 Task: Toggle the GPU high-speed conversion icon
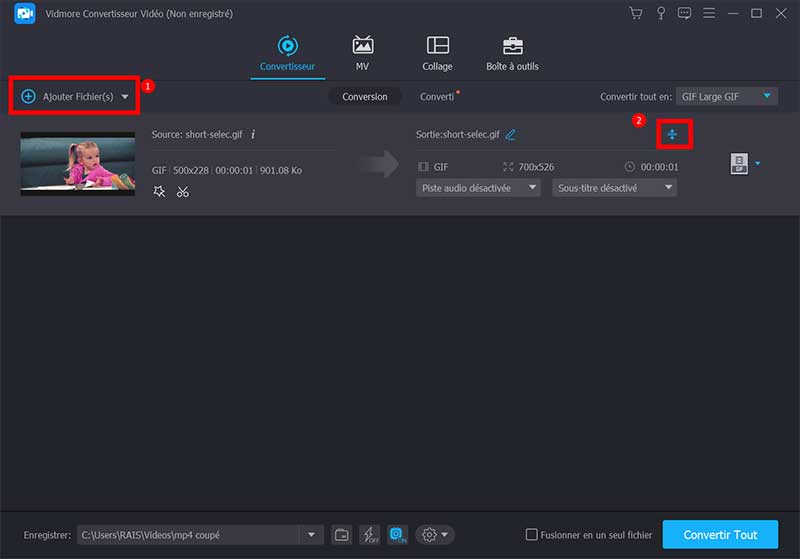coord(397,535)
